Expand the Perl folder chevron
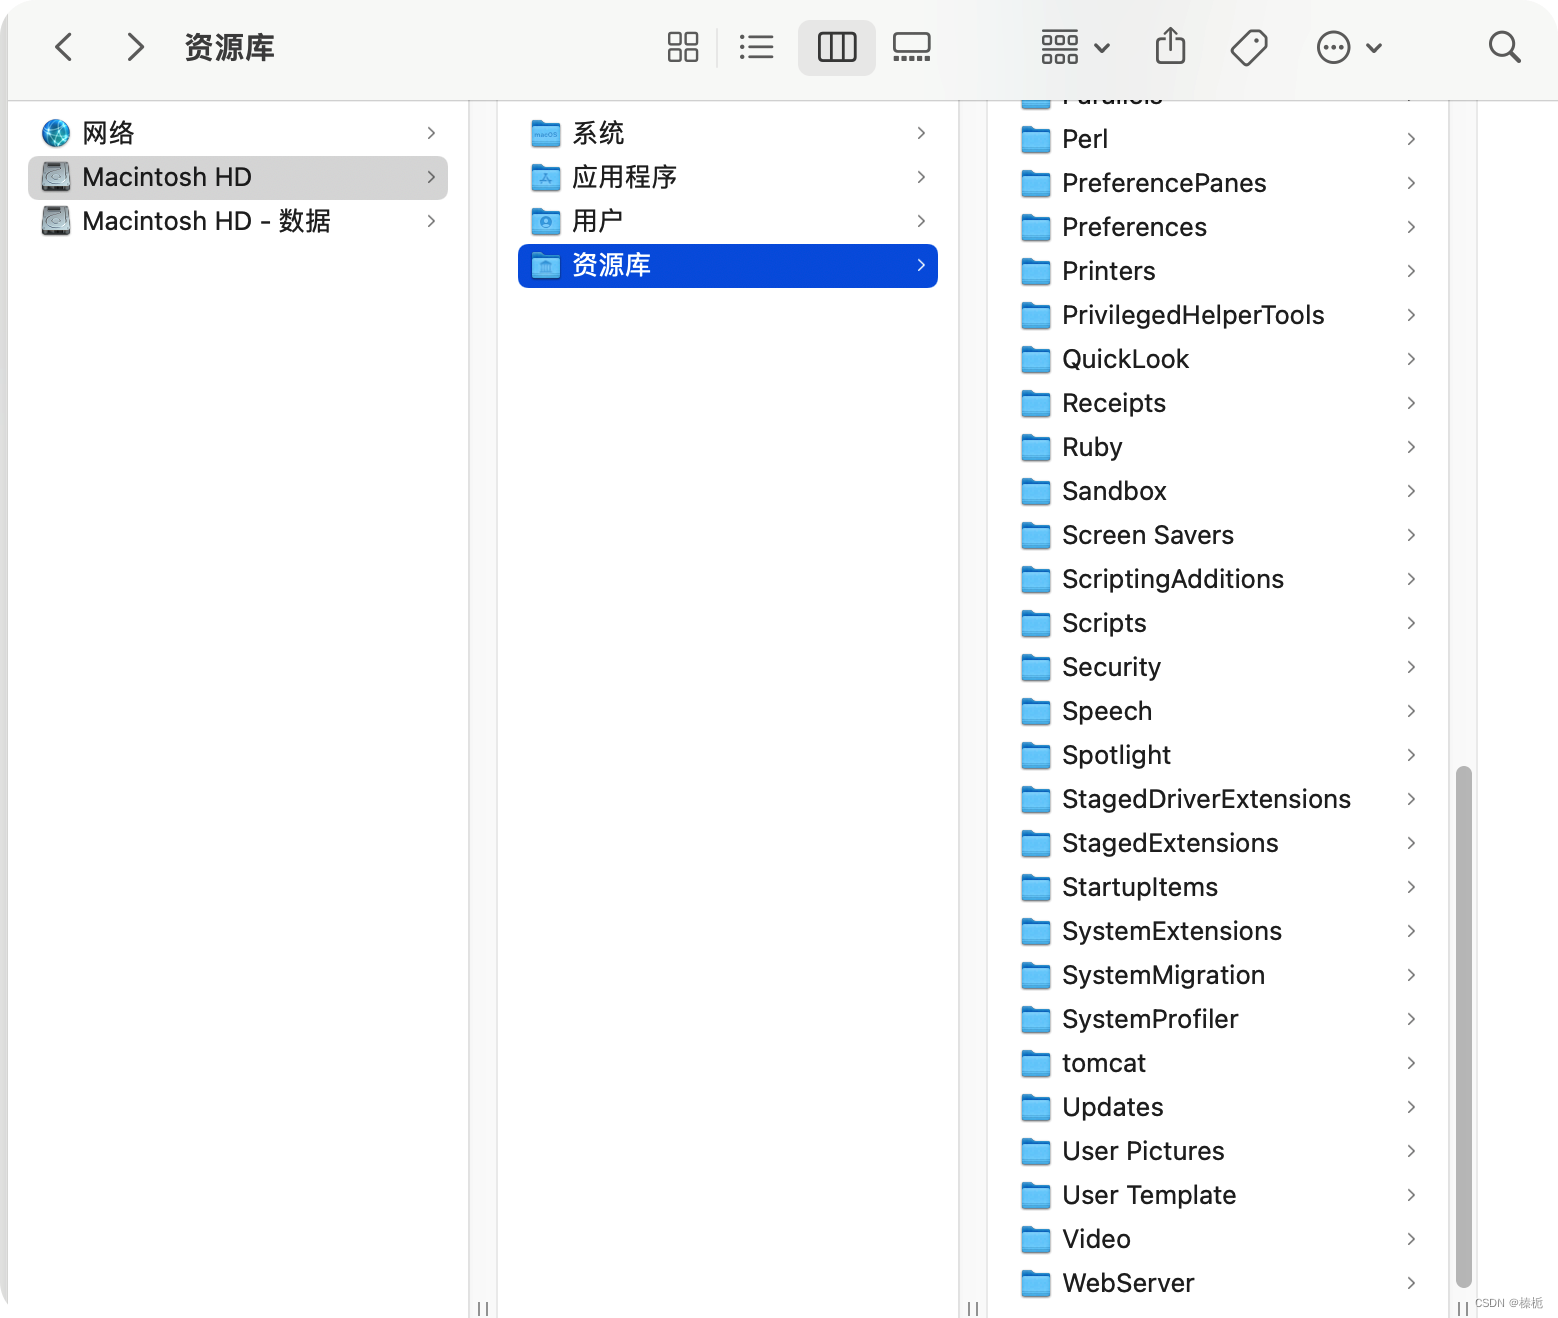 pos(1411,139)
